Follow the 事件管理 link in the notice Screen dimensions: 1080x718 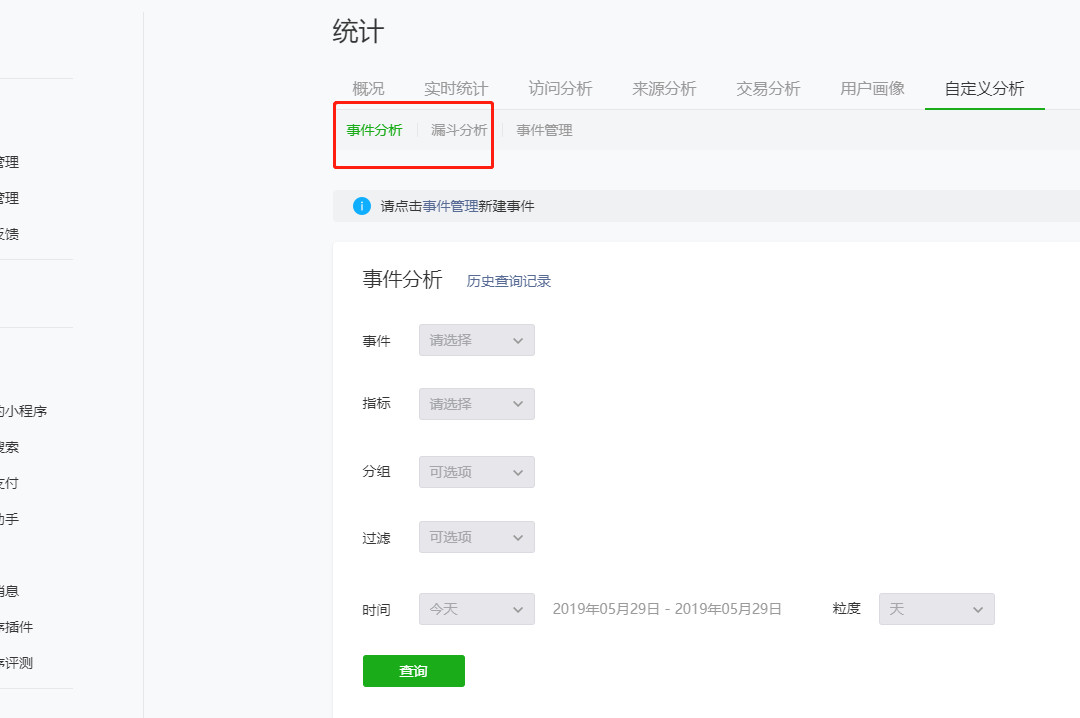(450, 206)
